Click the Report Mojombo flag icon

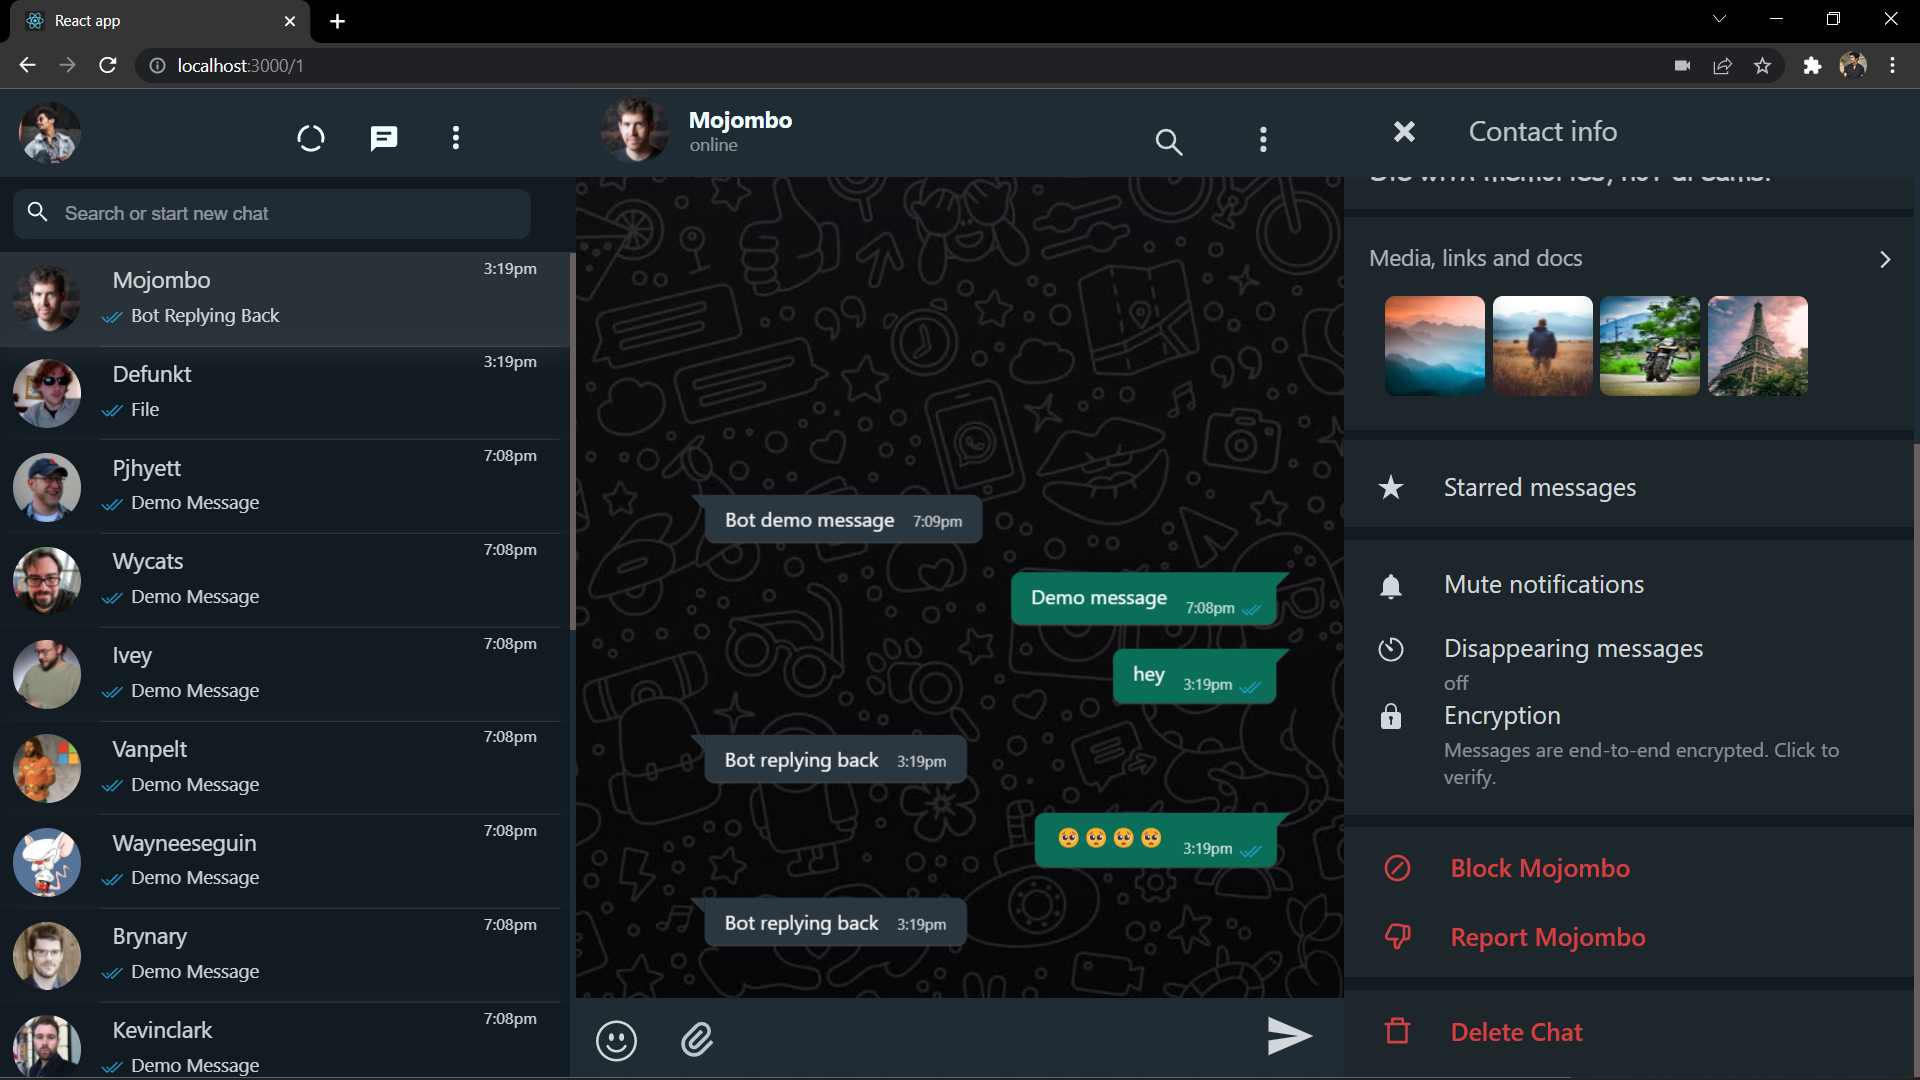[1397, 937]
